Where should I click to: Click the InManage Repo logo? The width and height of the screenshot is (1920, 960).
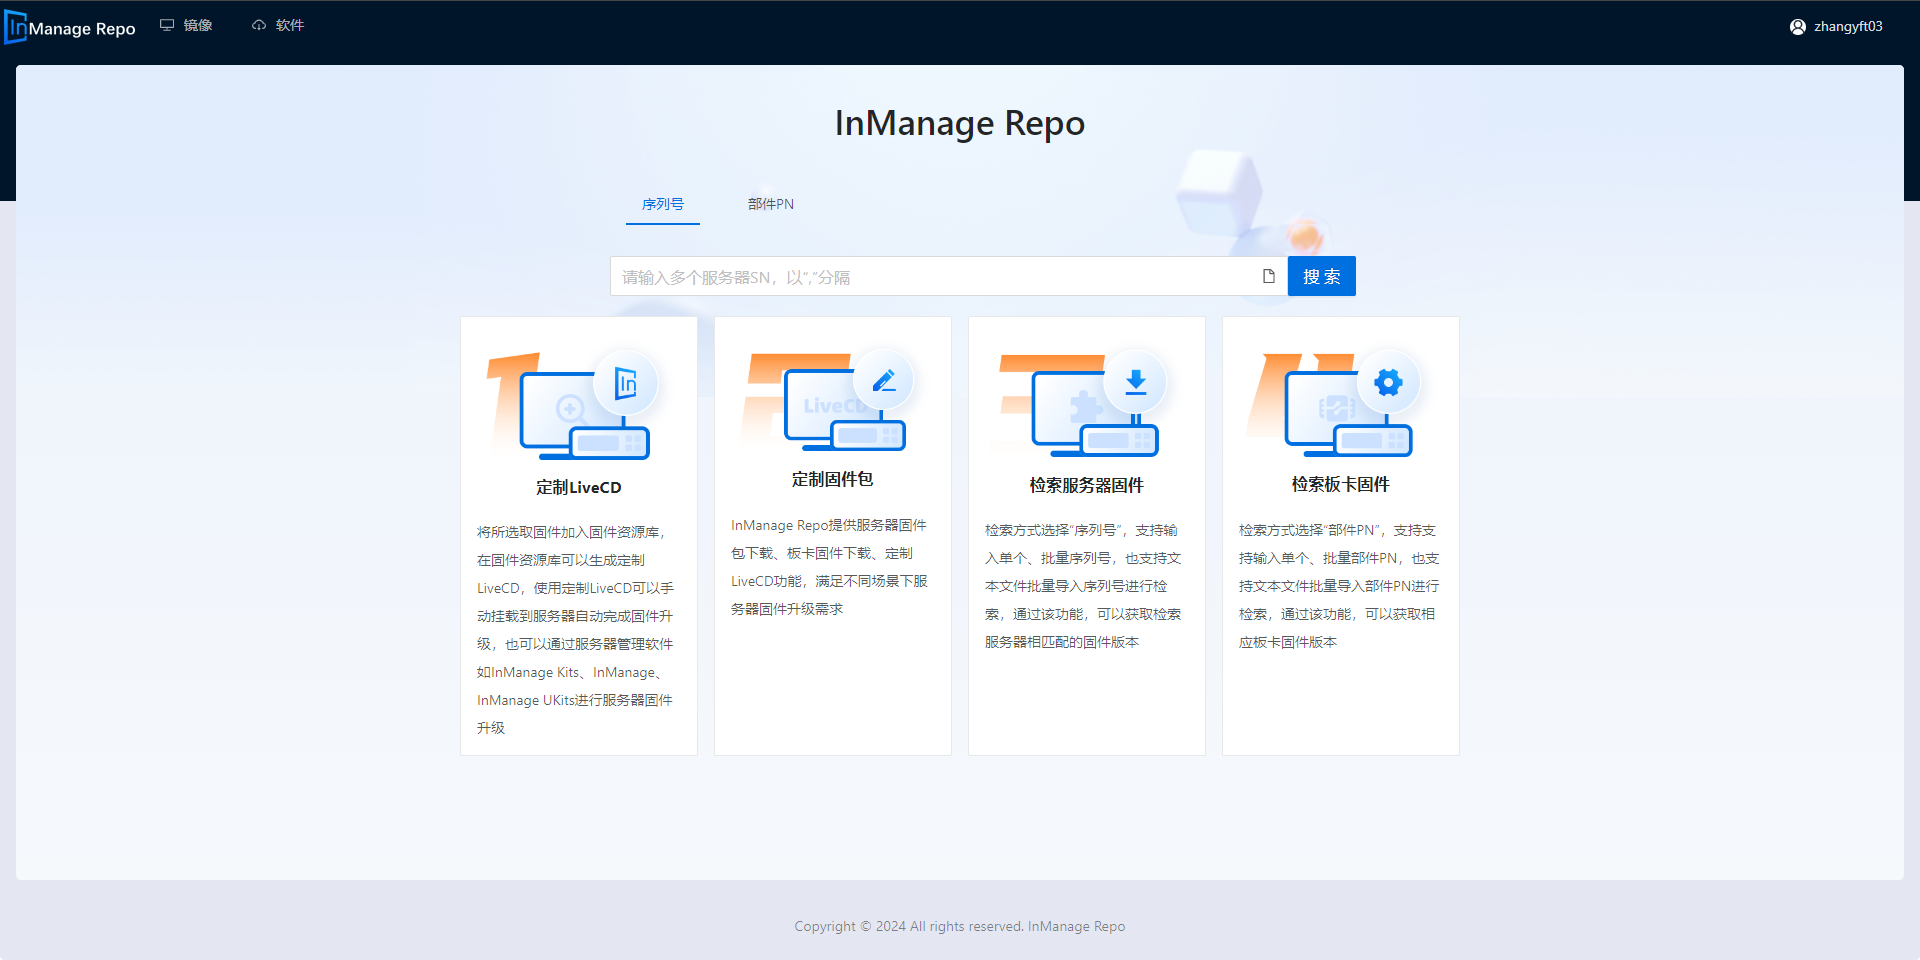click(70, 27)
